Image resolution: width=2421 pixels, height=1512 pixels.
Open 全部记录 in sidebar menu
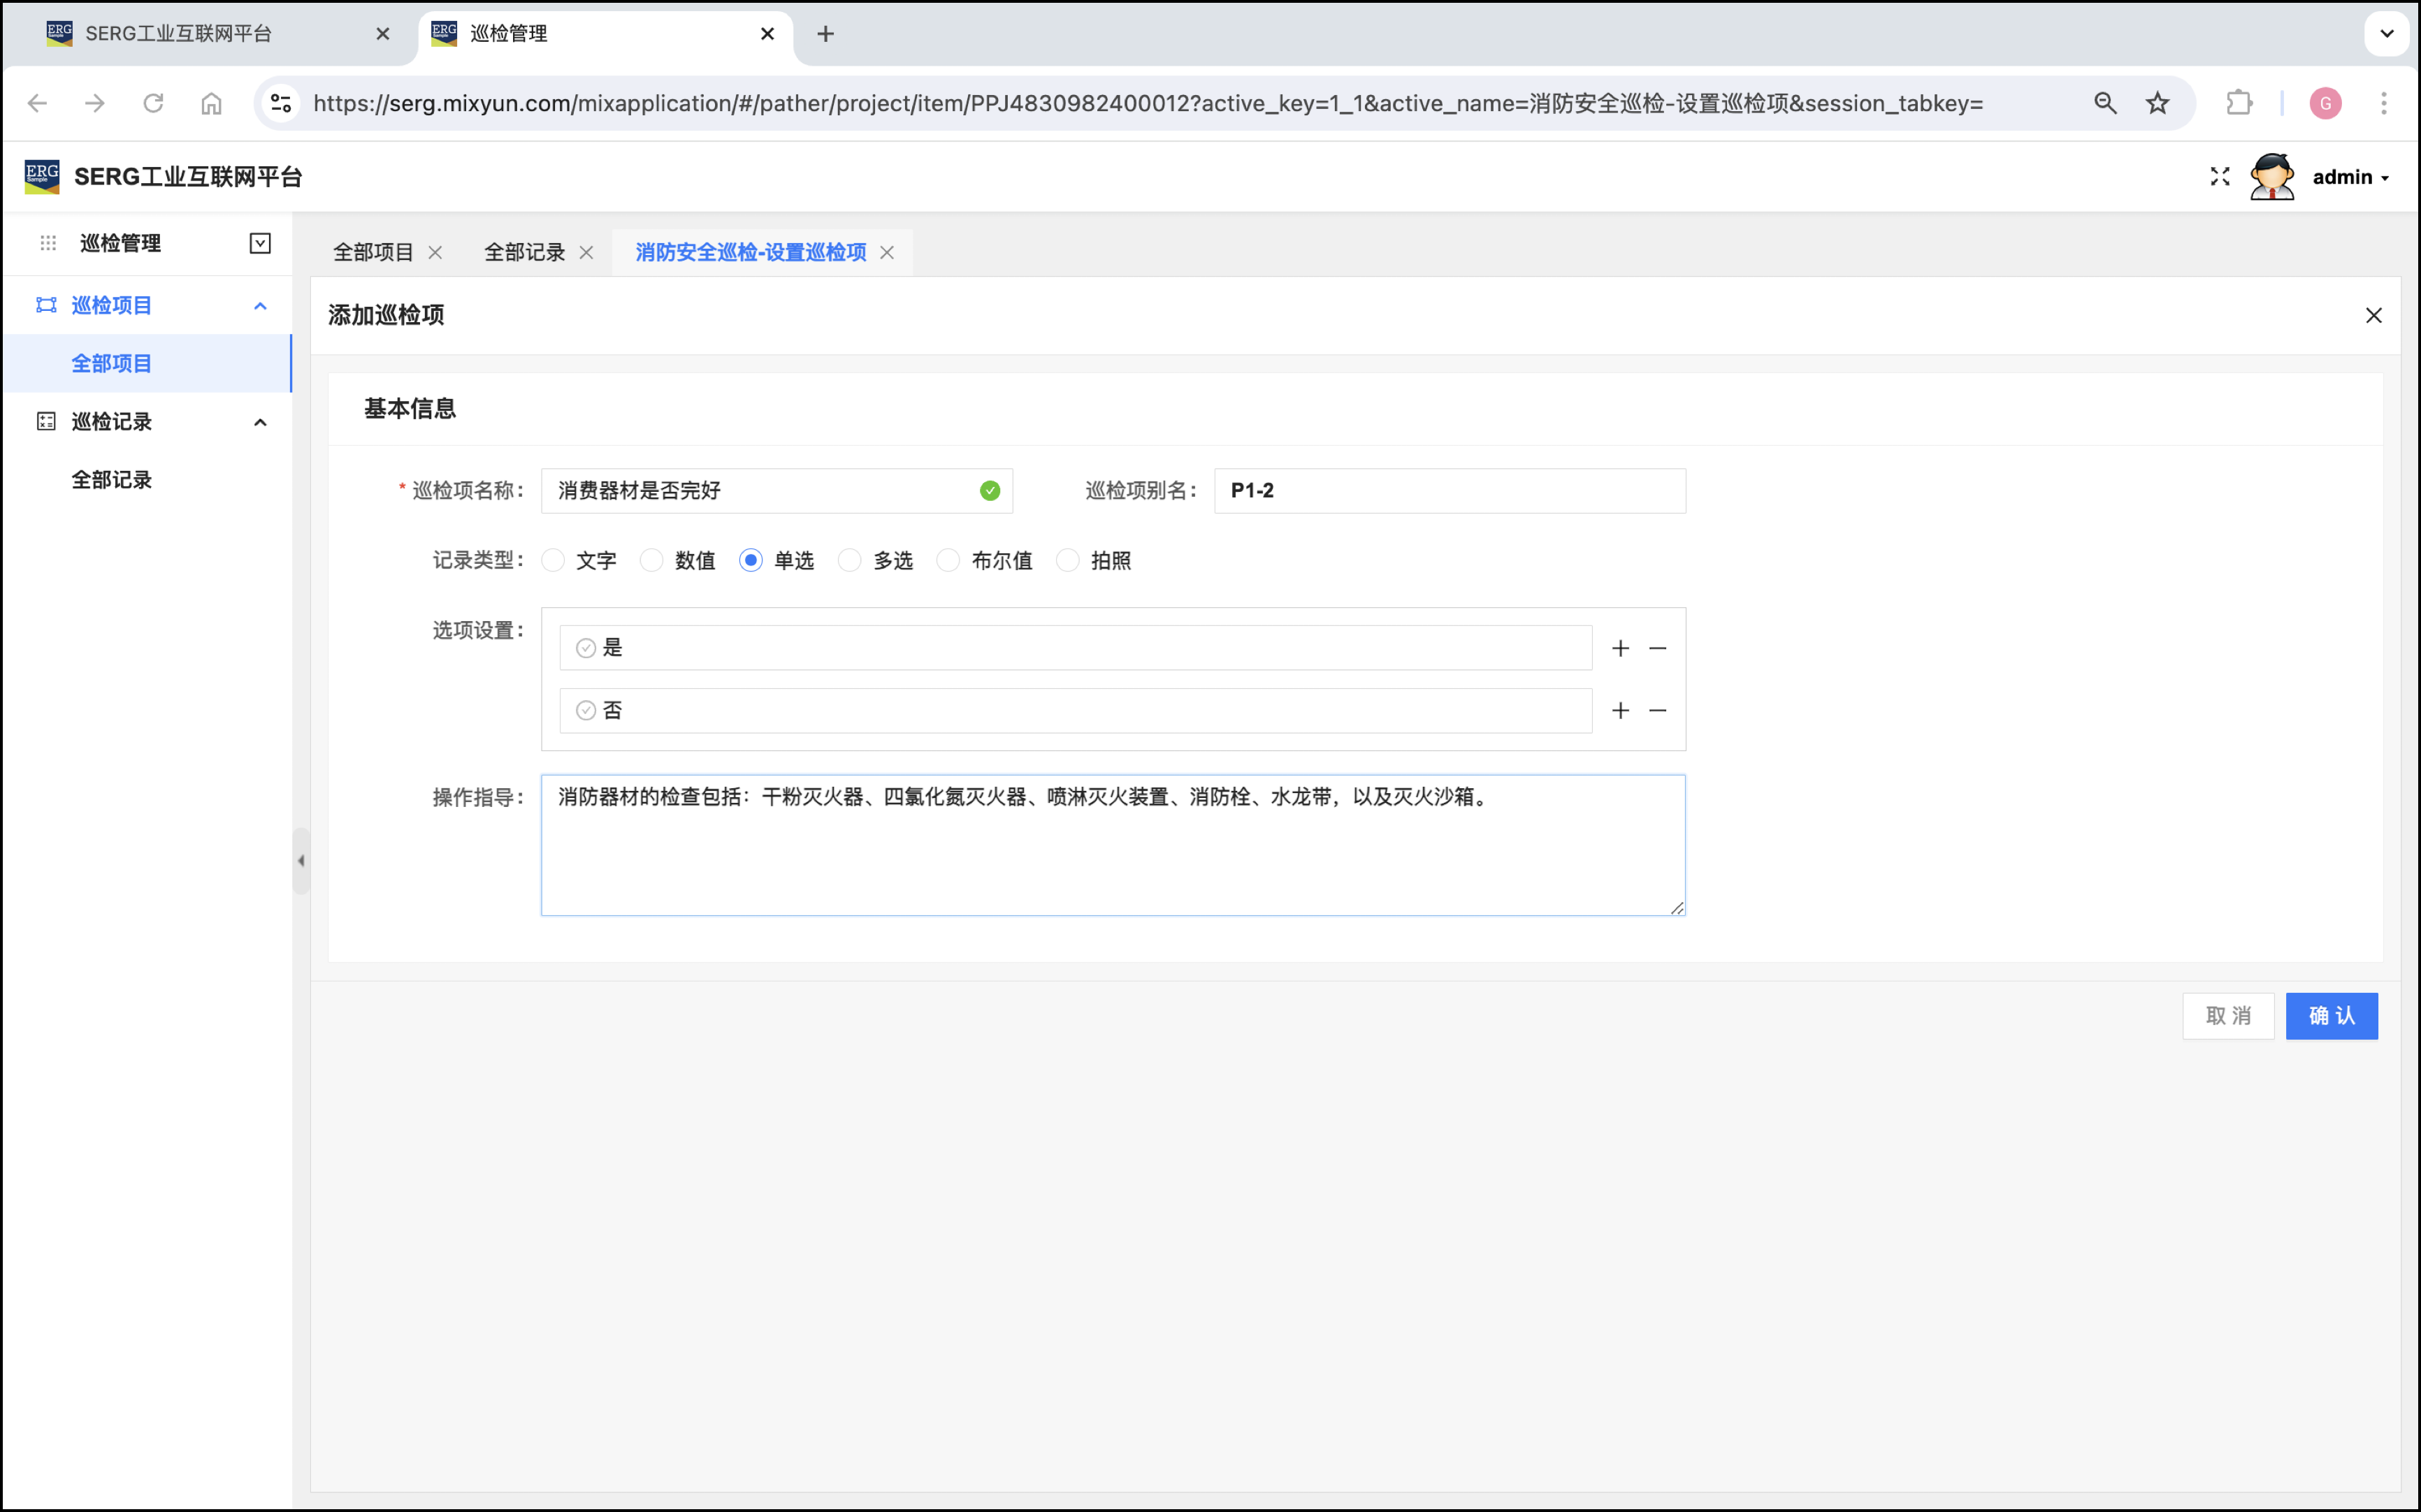tap(111, 480)
